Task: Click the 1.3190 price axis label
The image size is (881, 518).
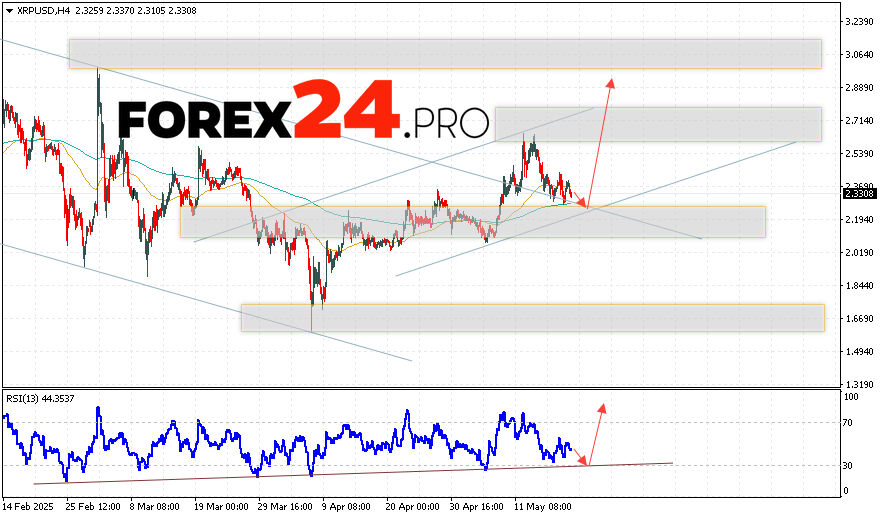Action: 859,384
